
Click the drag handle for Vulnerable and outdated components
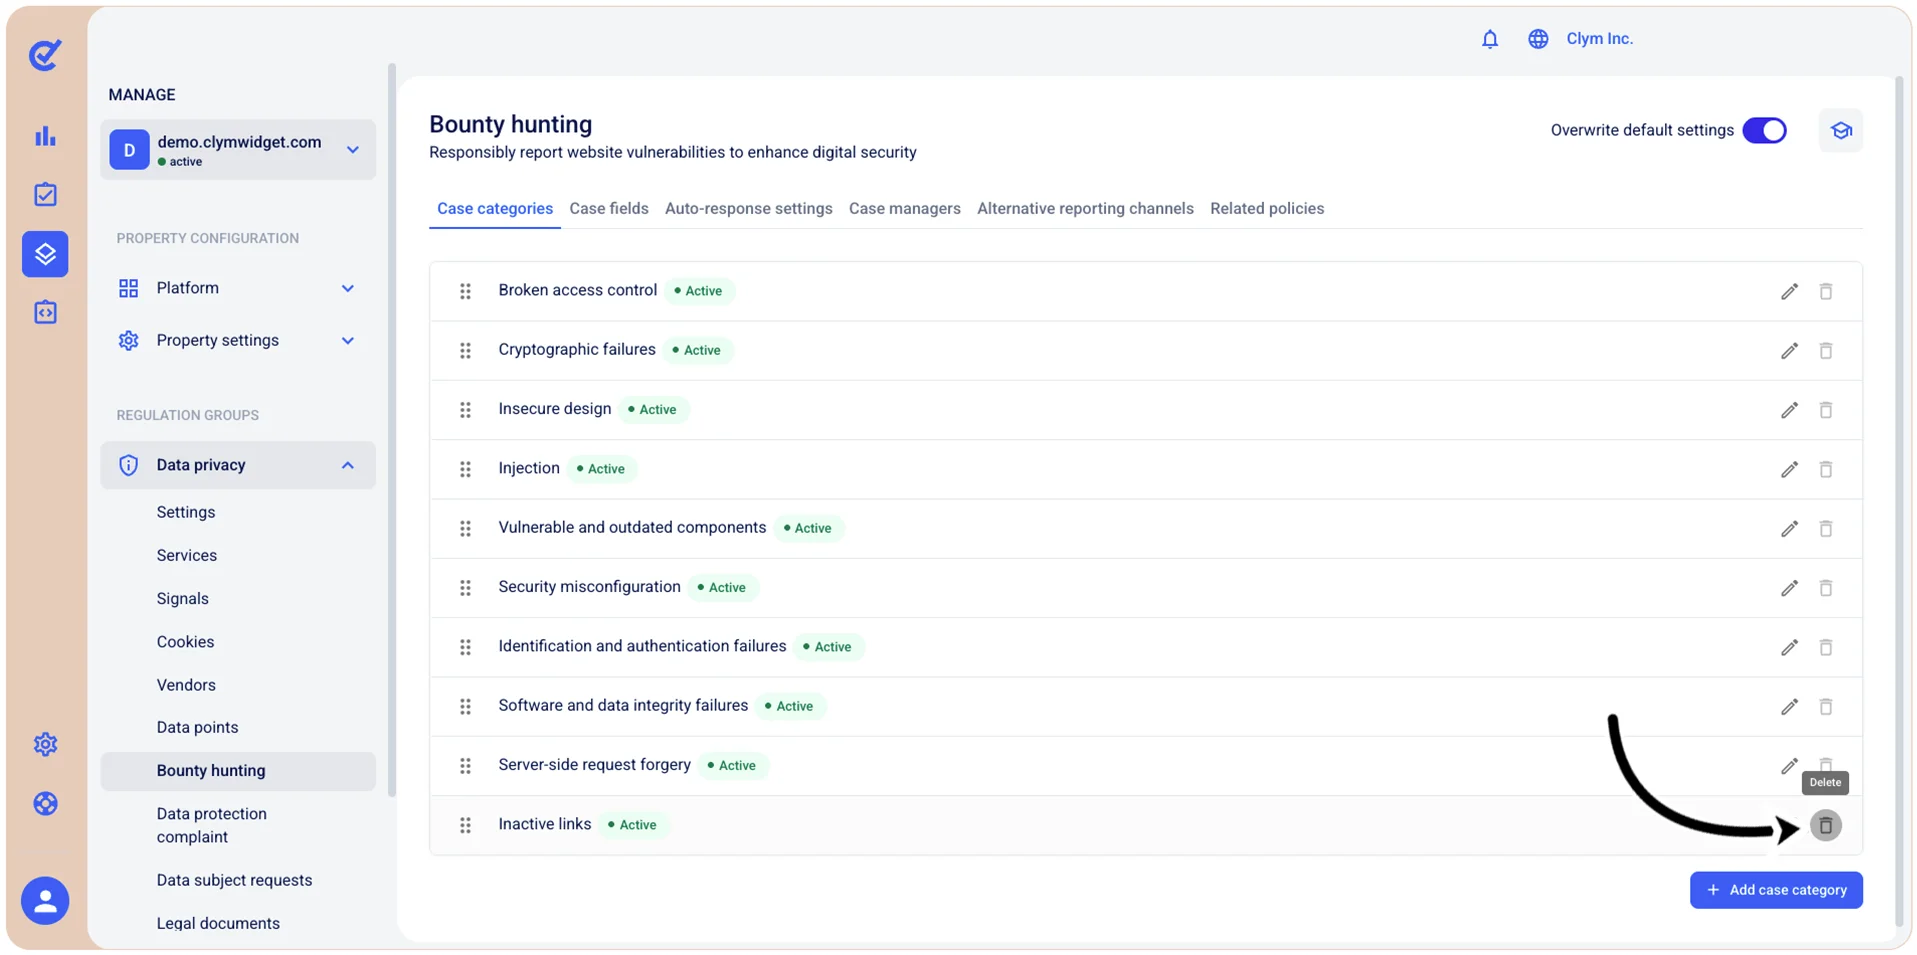click(465, 529)
